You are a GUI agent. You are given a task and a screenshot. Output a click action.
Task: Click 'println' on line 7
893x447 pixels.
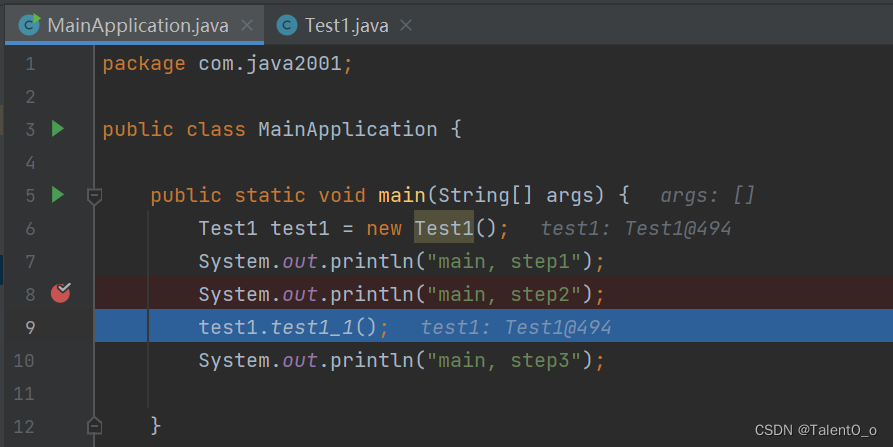(372, 262)
